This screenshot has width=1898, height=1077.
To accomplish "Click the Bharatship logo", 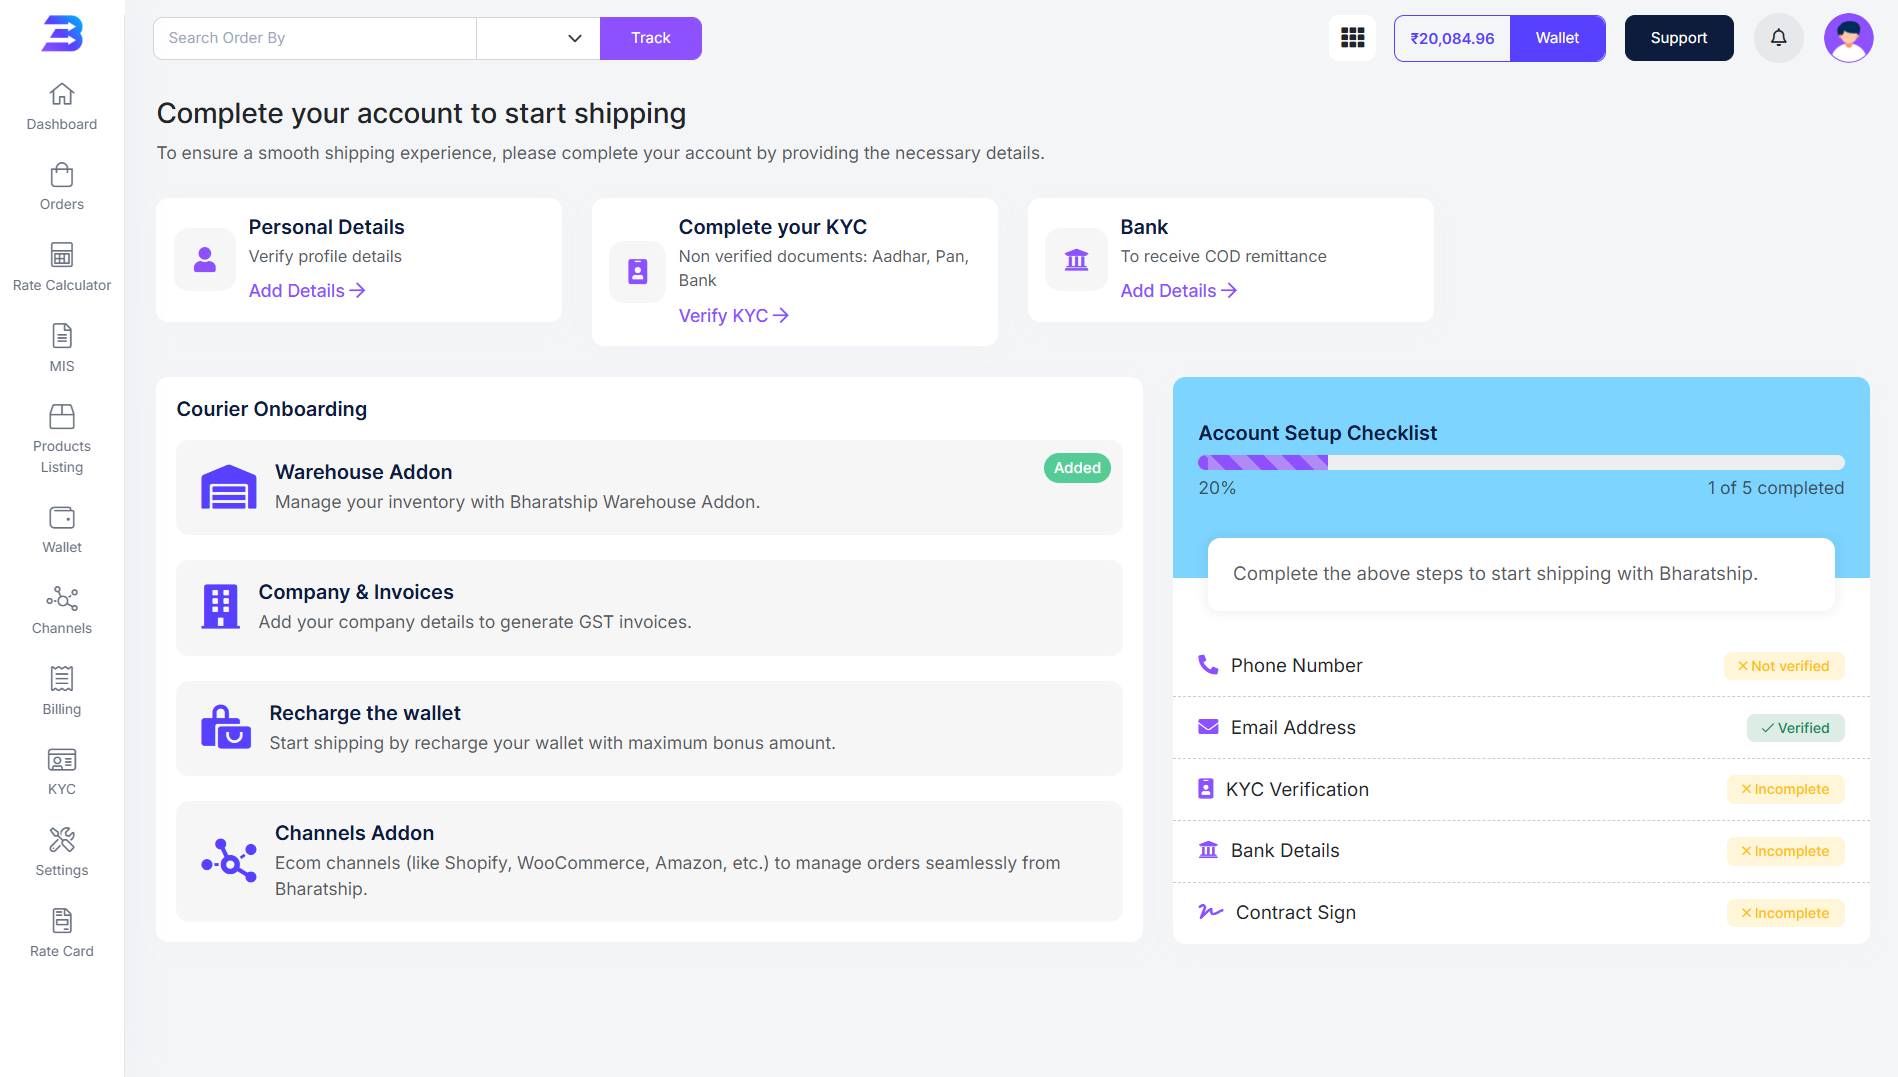I will (62, 34).
